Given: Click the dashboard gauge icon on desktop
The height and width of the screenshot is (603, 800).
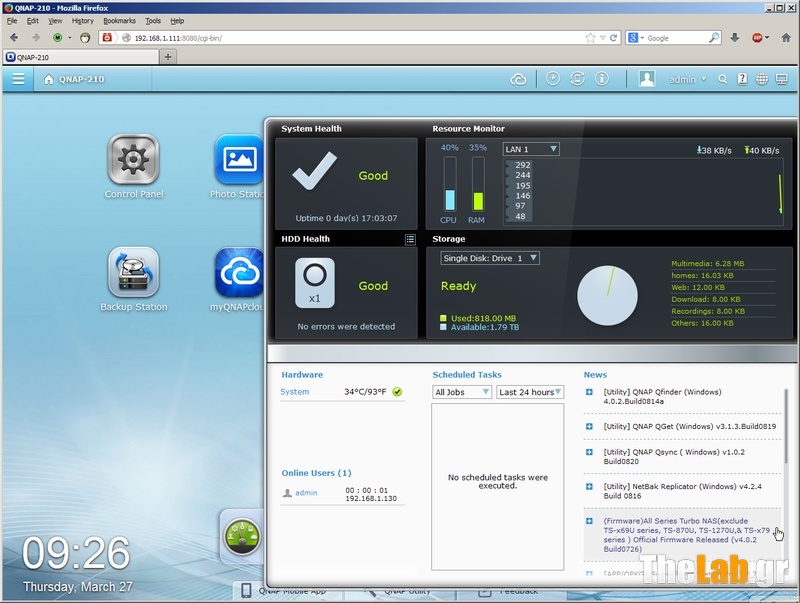Looking at the screenshot, I should pos(242,536).
